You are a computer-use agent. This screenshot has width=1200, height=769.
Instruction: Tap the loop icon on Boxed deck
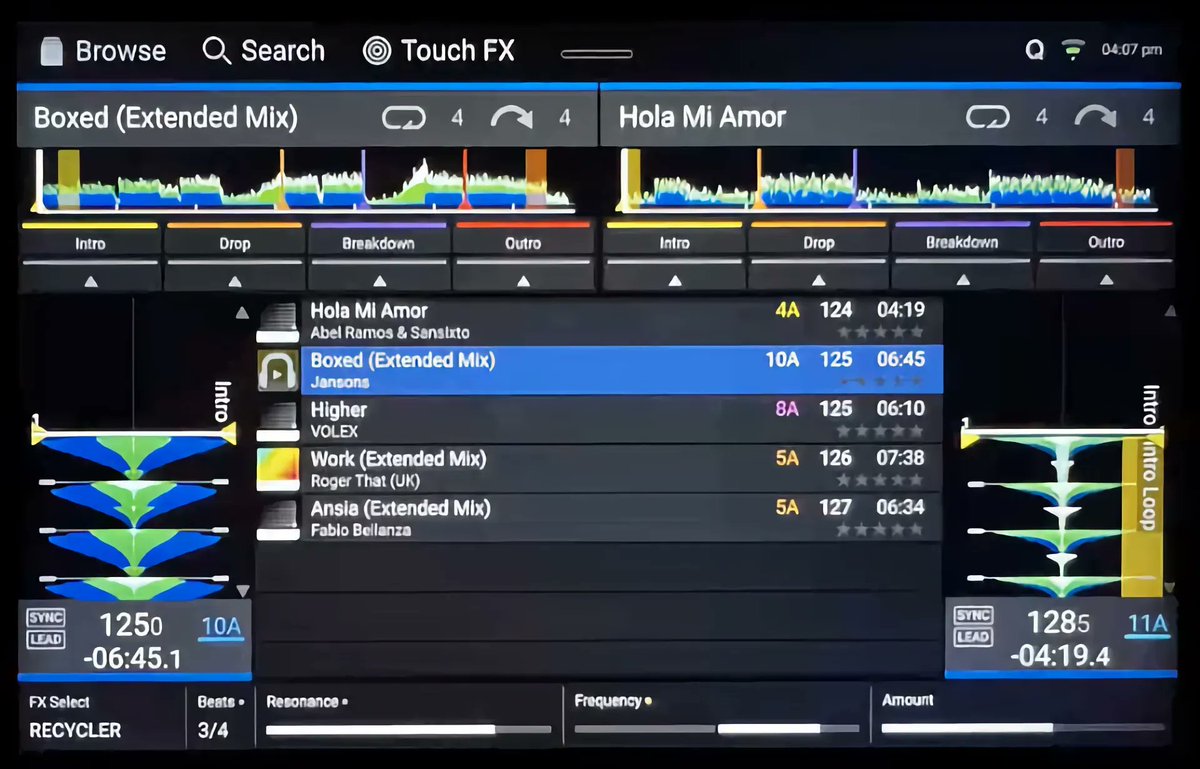pyautogui.click(x=403, y=118)
